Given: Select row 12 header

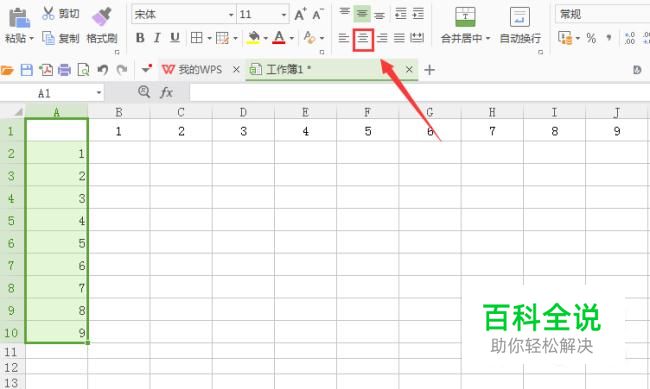Looking at the screenshot, I should (x=12, y=367).
